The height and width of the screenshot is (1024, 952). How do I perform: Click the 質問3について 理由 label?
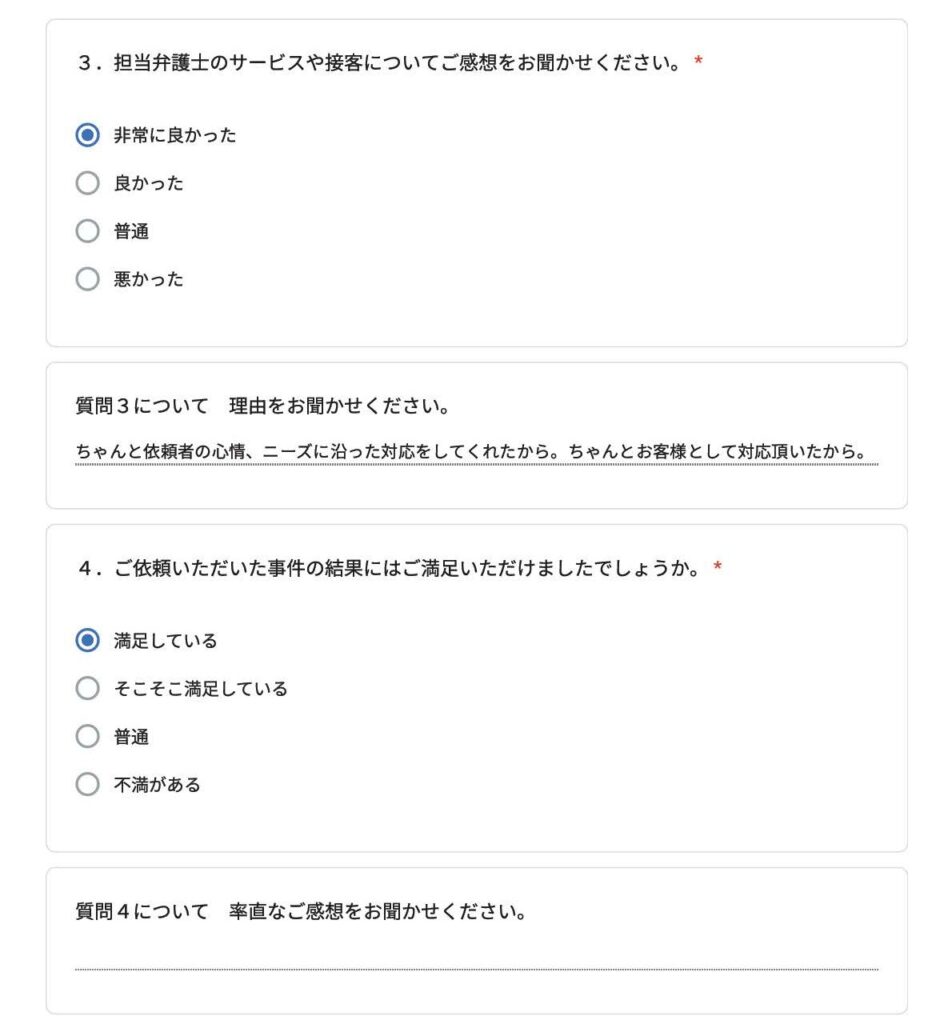click(x=263, y=406)
